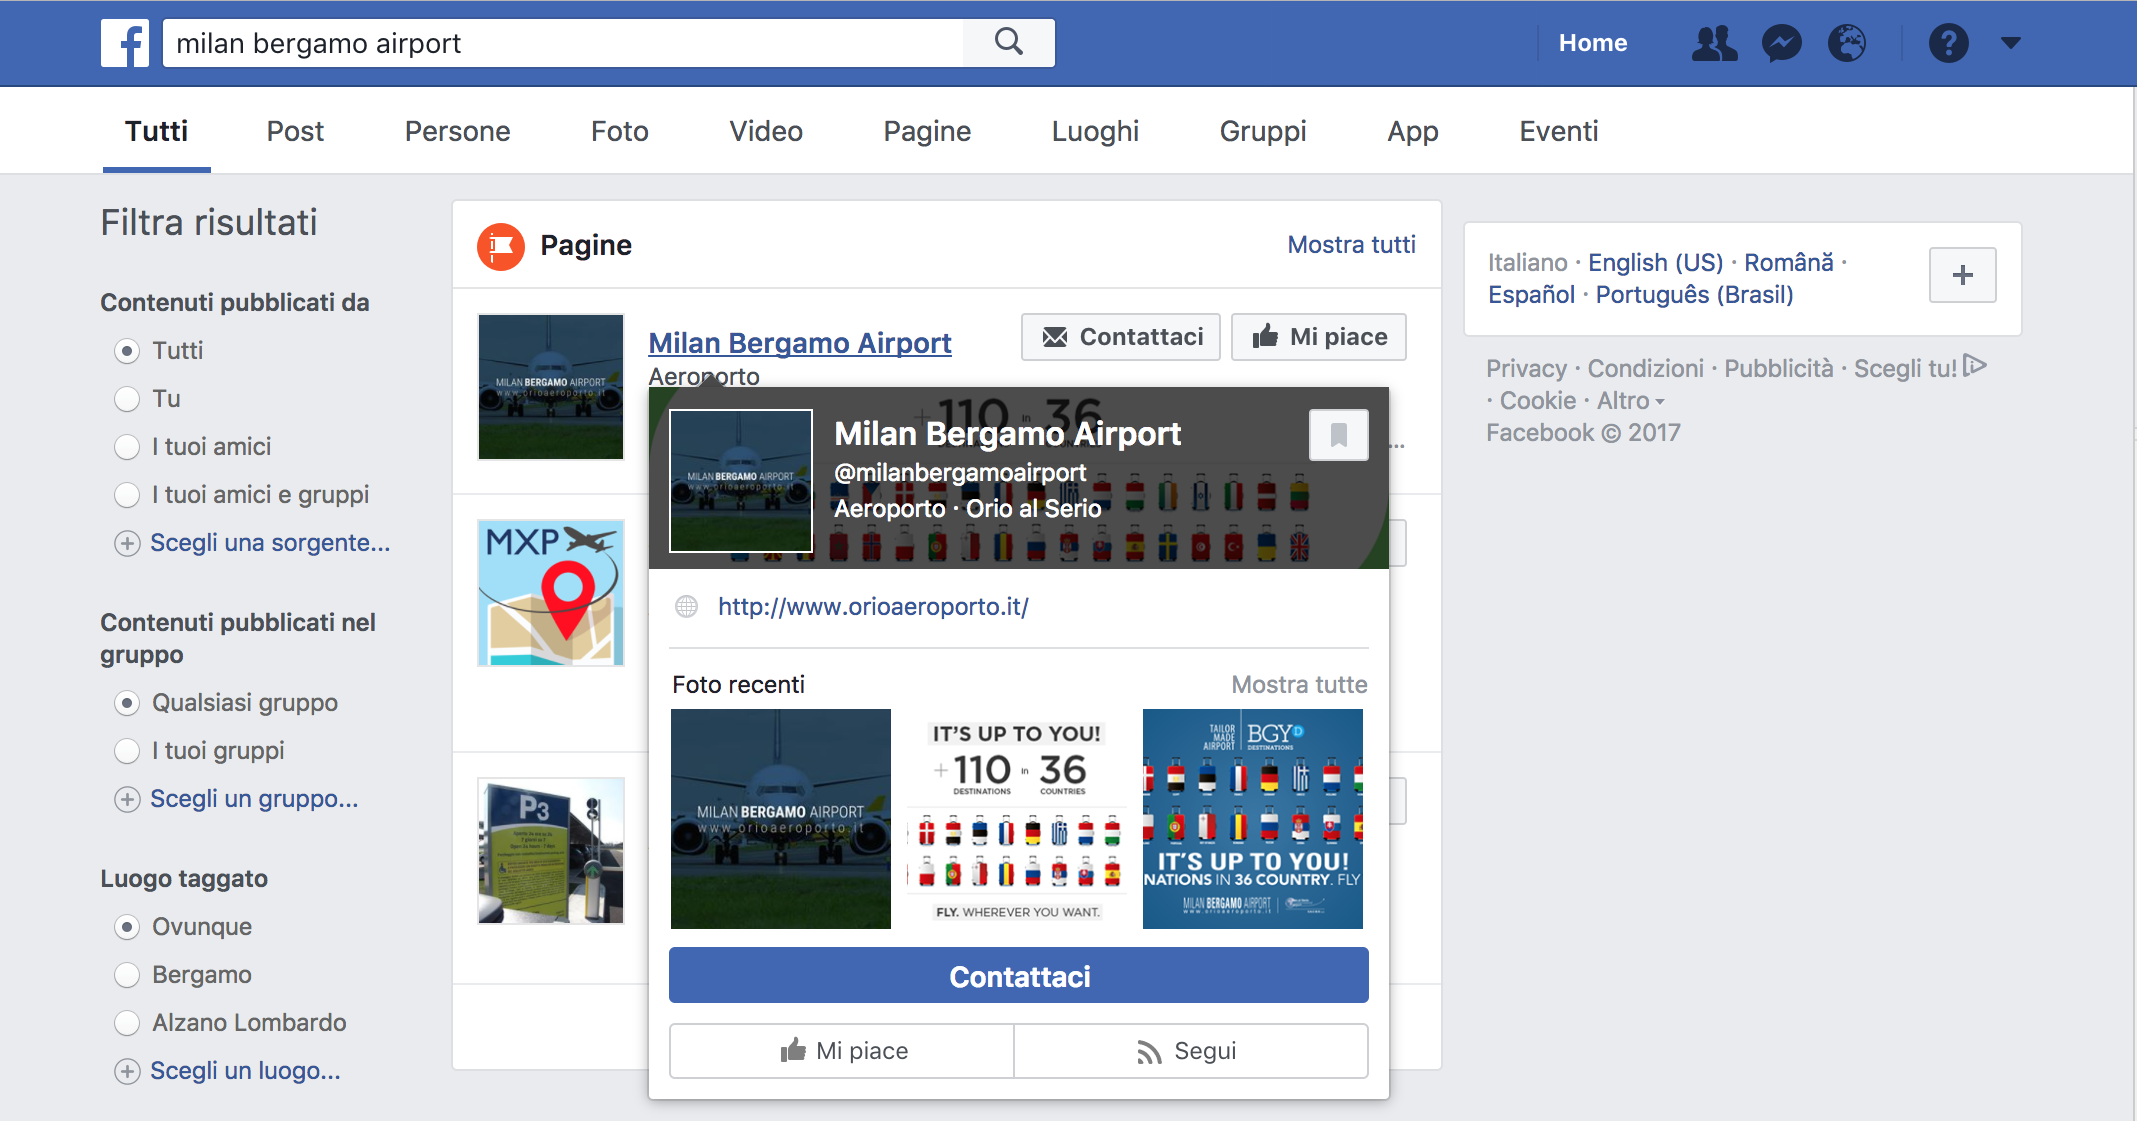Click the Facebook logo icon
Image resolution: width=2137 pixels, height=1121 pixels.
pos(125,43)
